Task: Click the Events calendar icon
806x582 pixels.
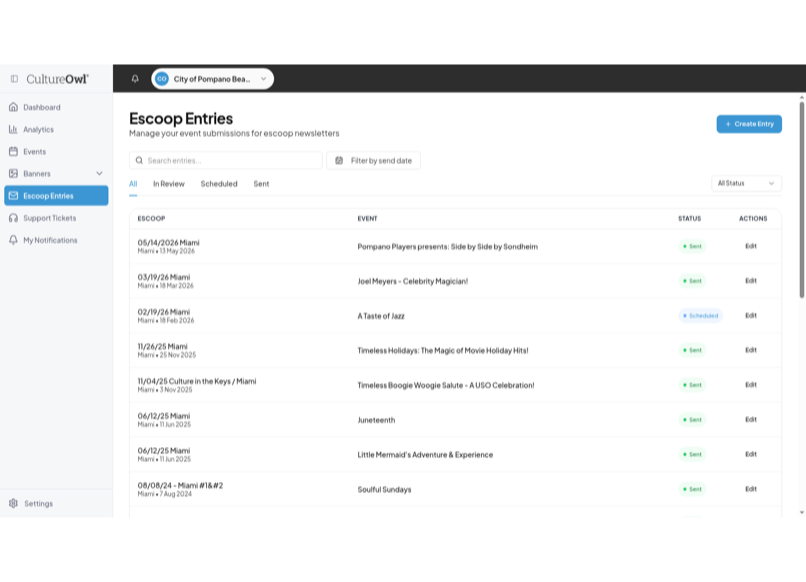Action: (x=13, y=151)
